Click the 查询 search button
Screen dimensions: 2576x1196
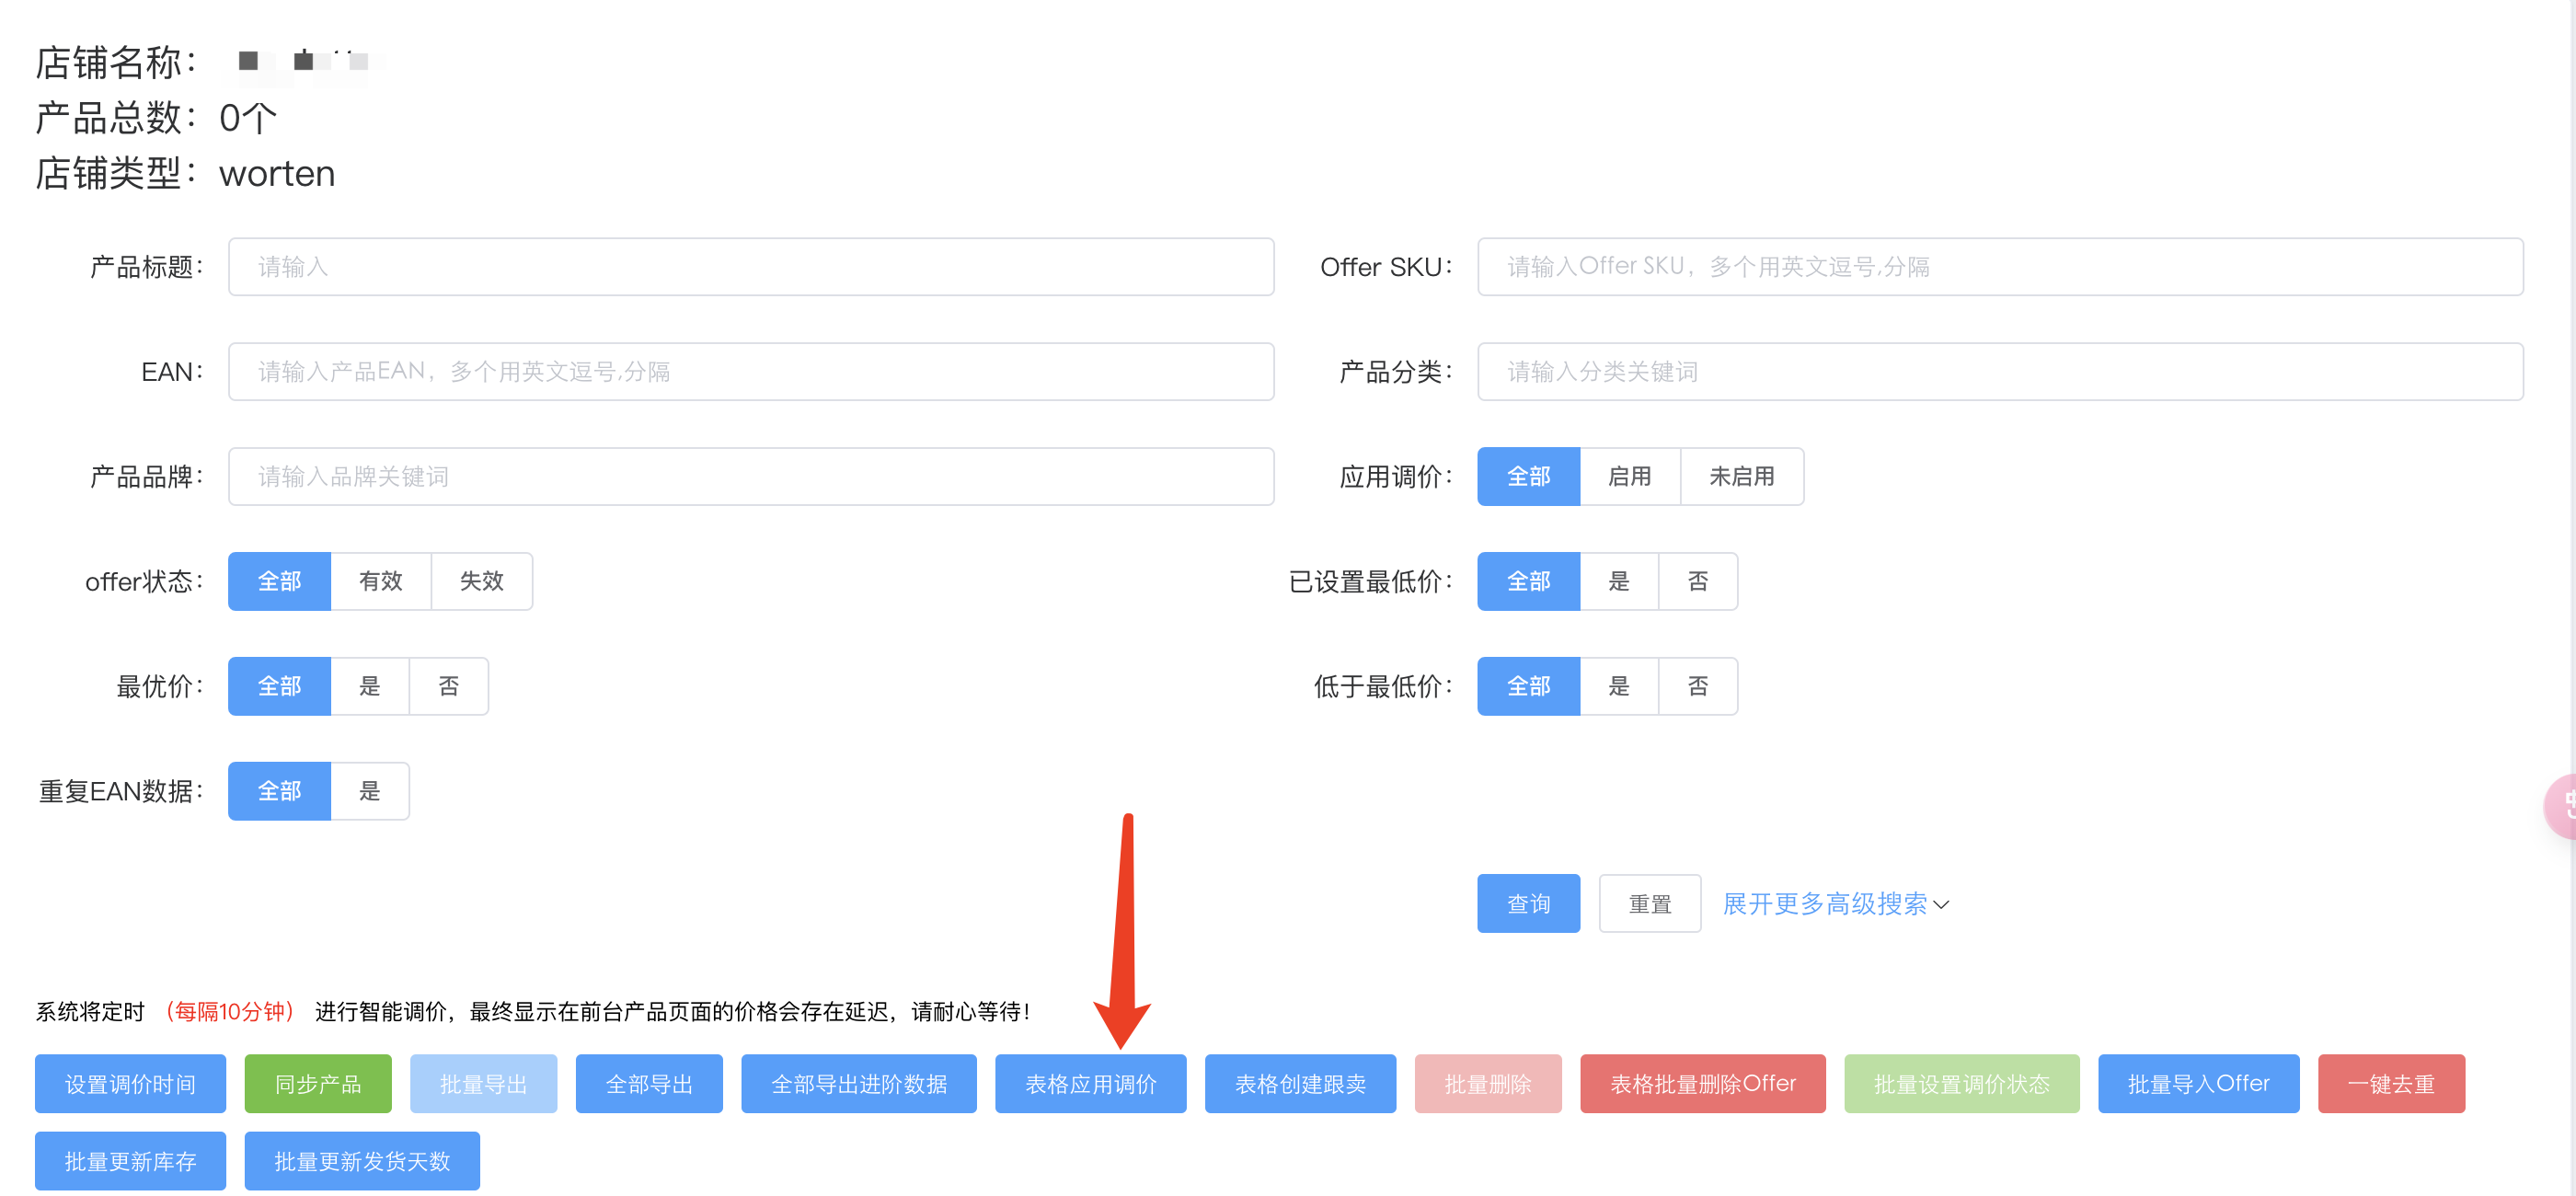pos(1528,903)
